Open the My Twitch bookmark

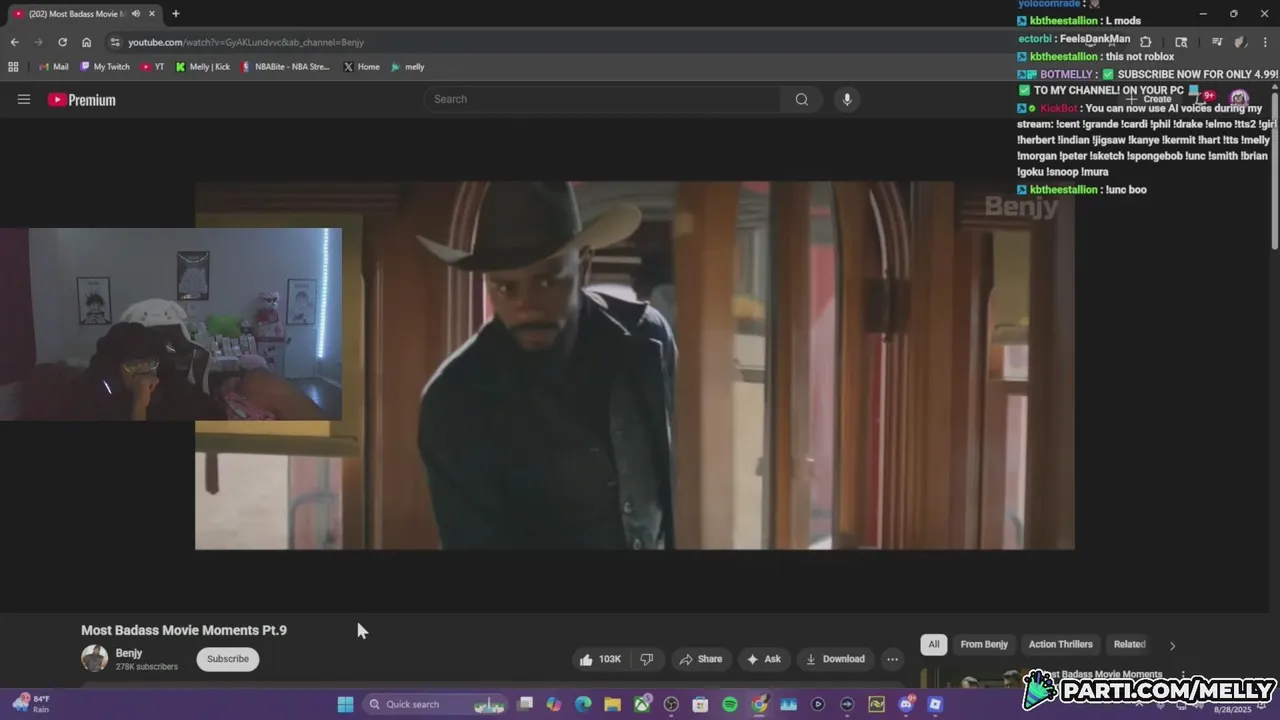pyautogui.click(x=105, y=67)
